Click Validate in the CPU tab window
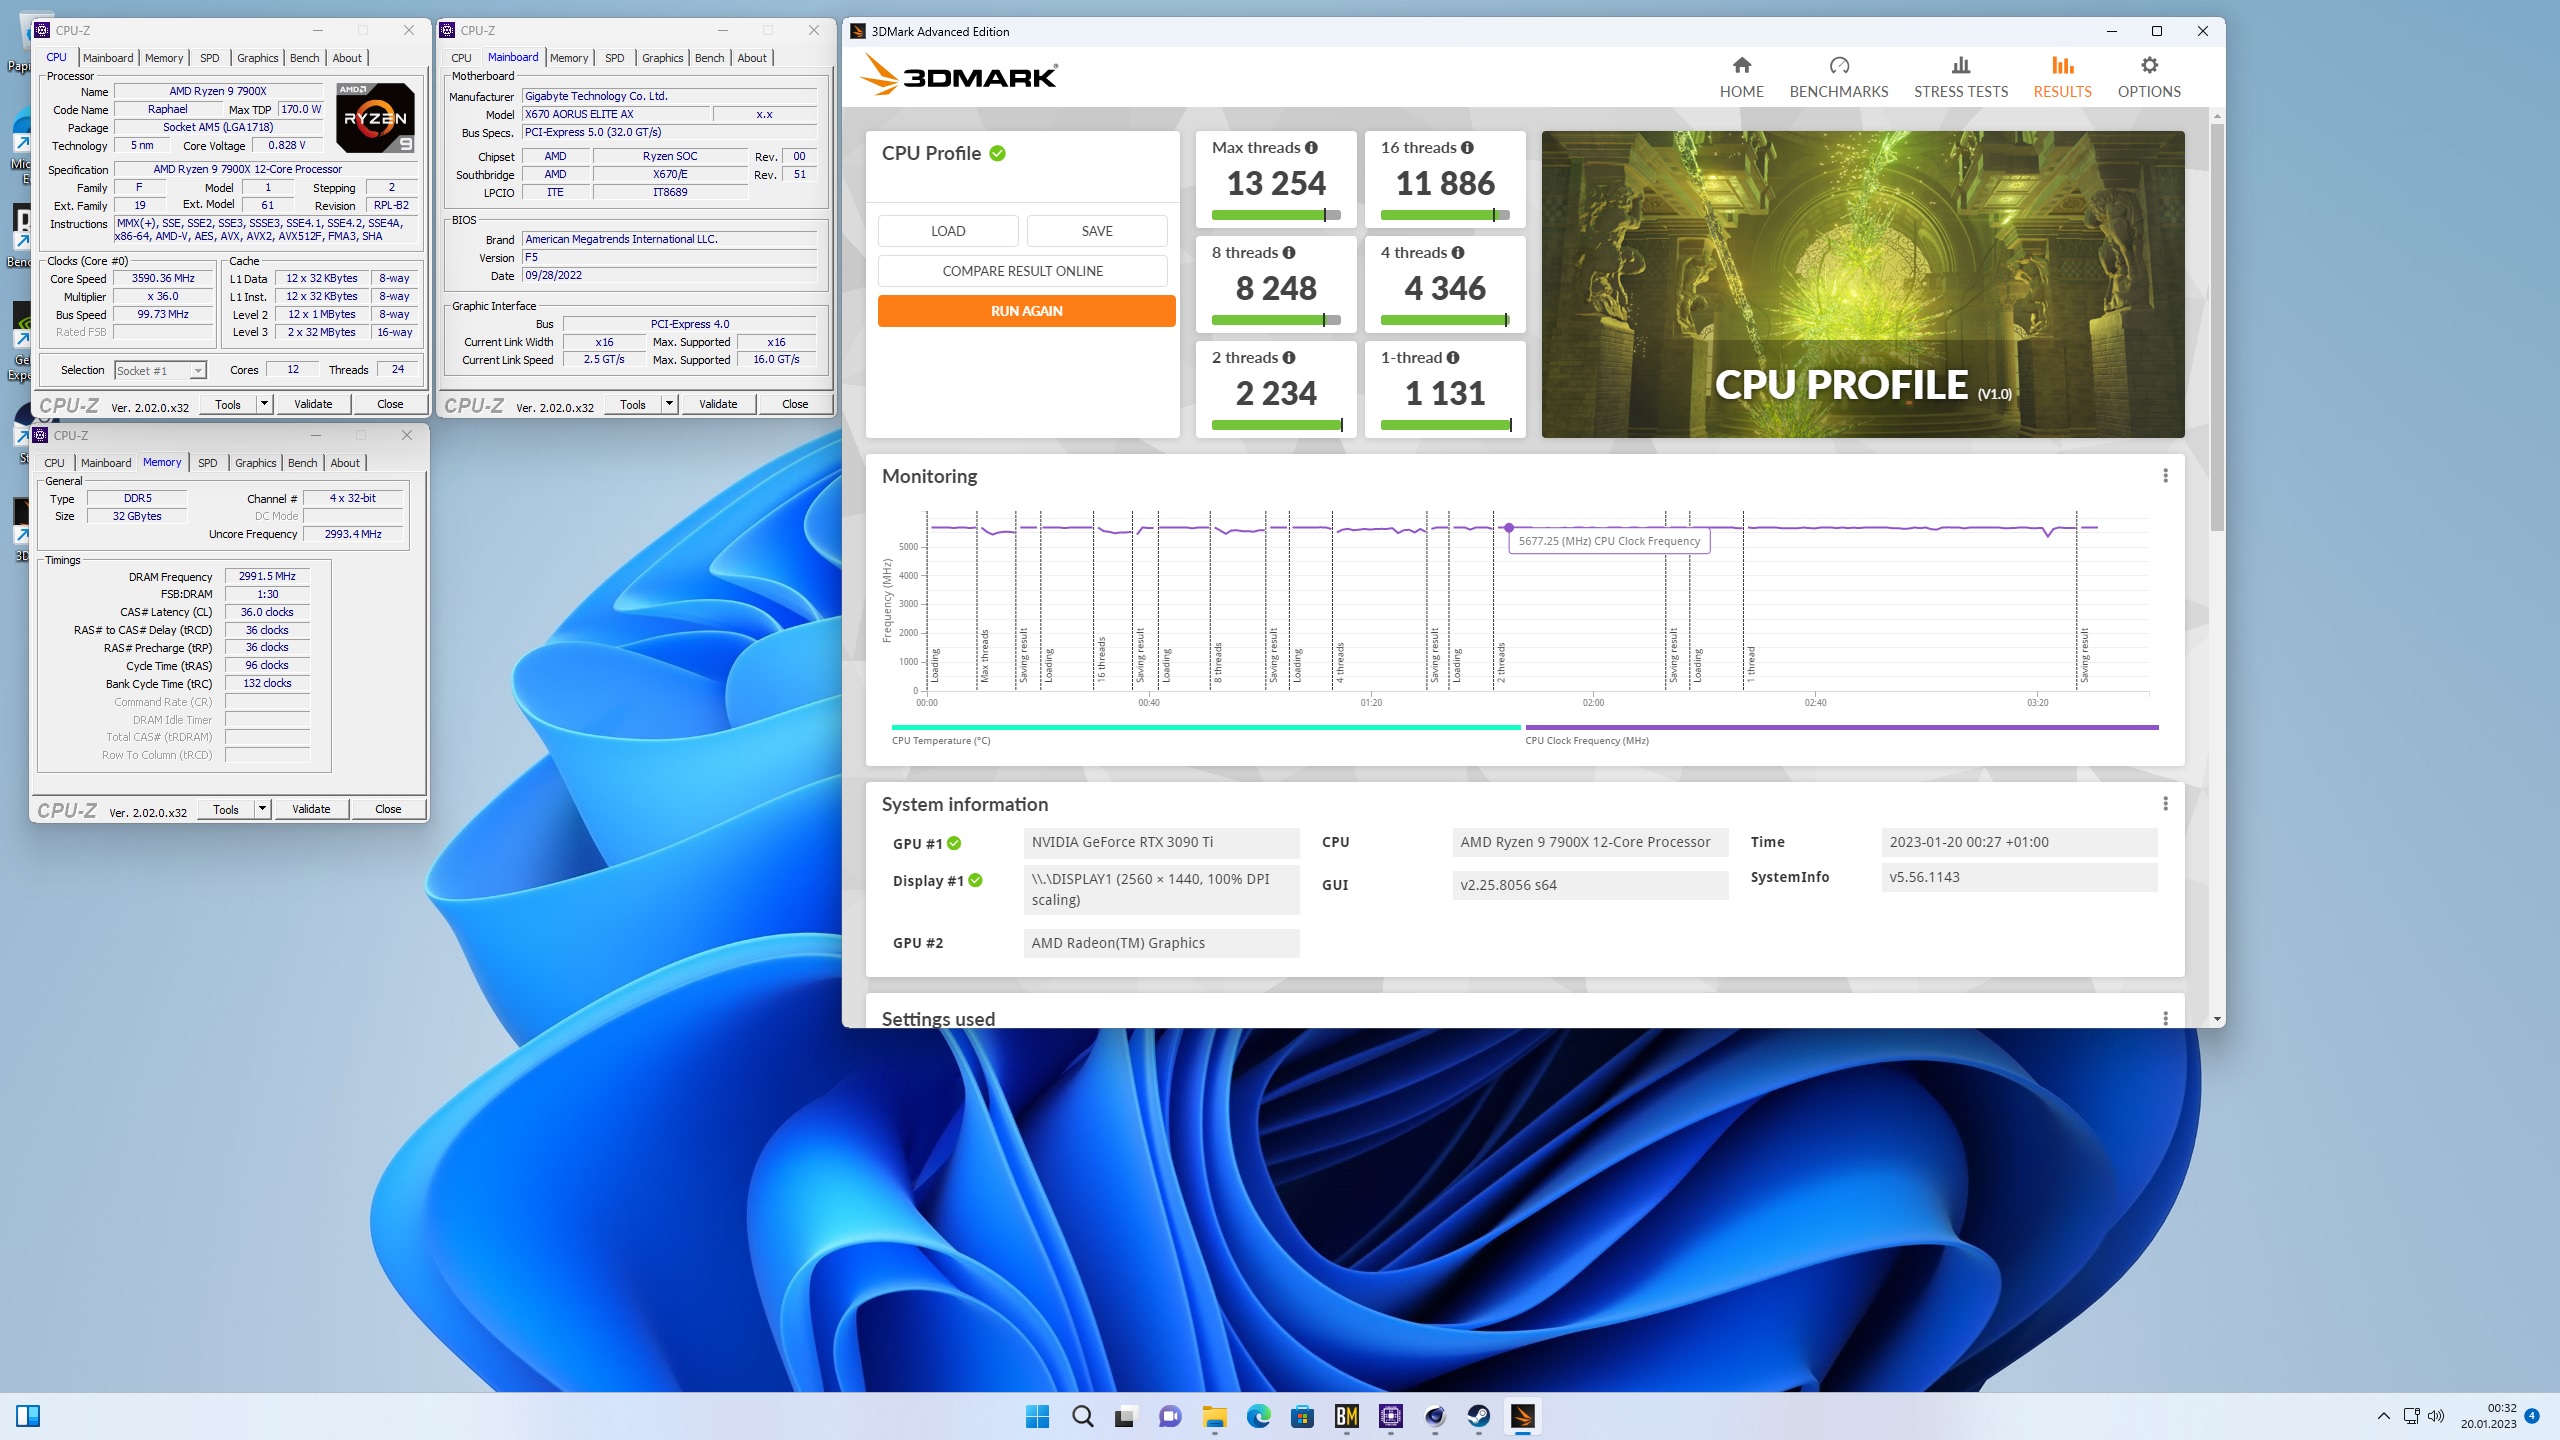2560x1440 pixels. 313,404
